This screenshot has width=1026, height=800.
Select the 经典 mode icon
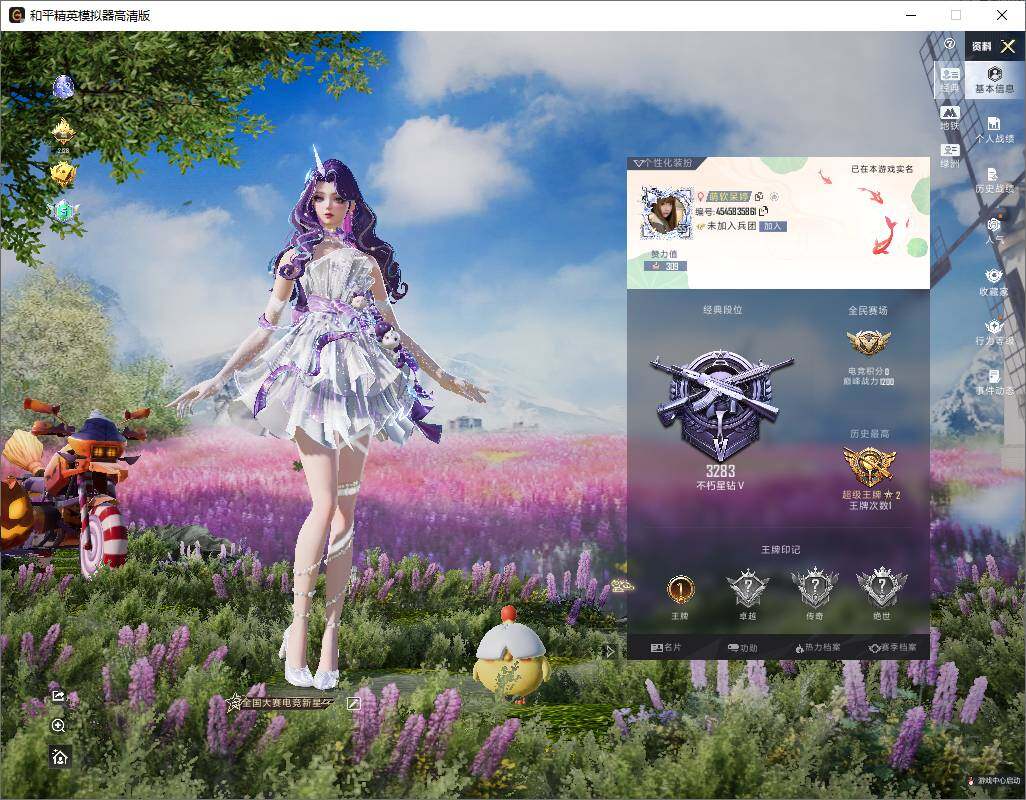pos(949,80)
